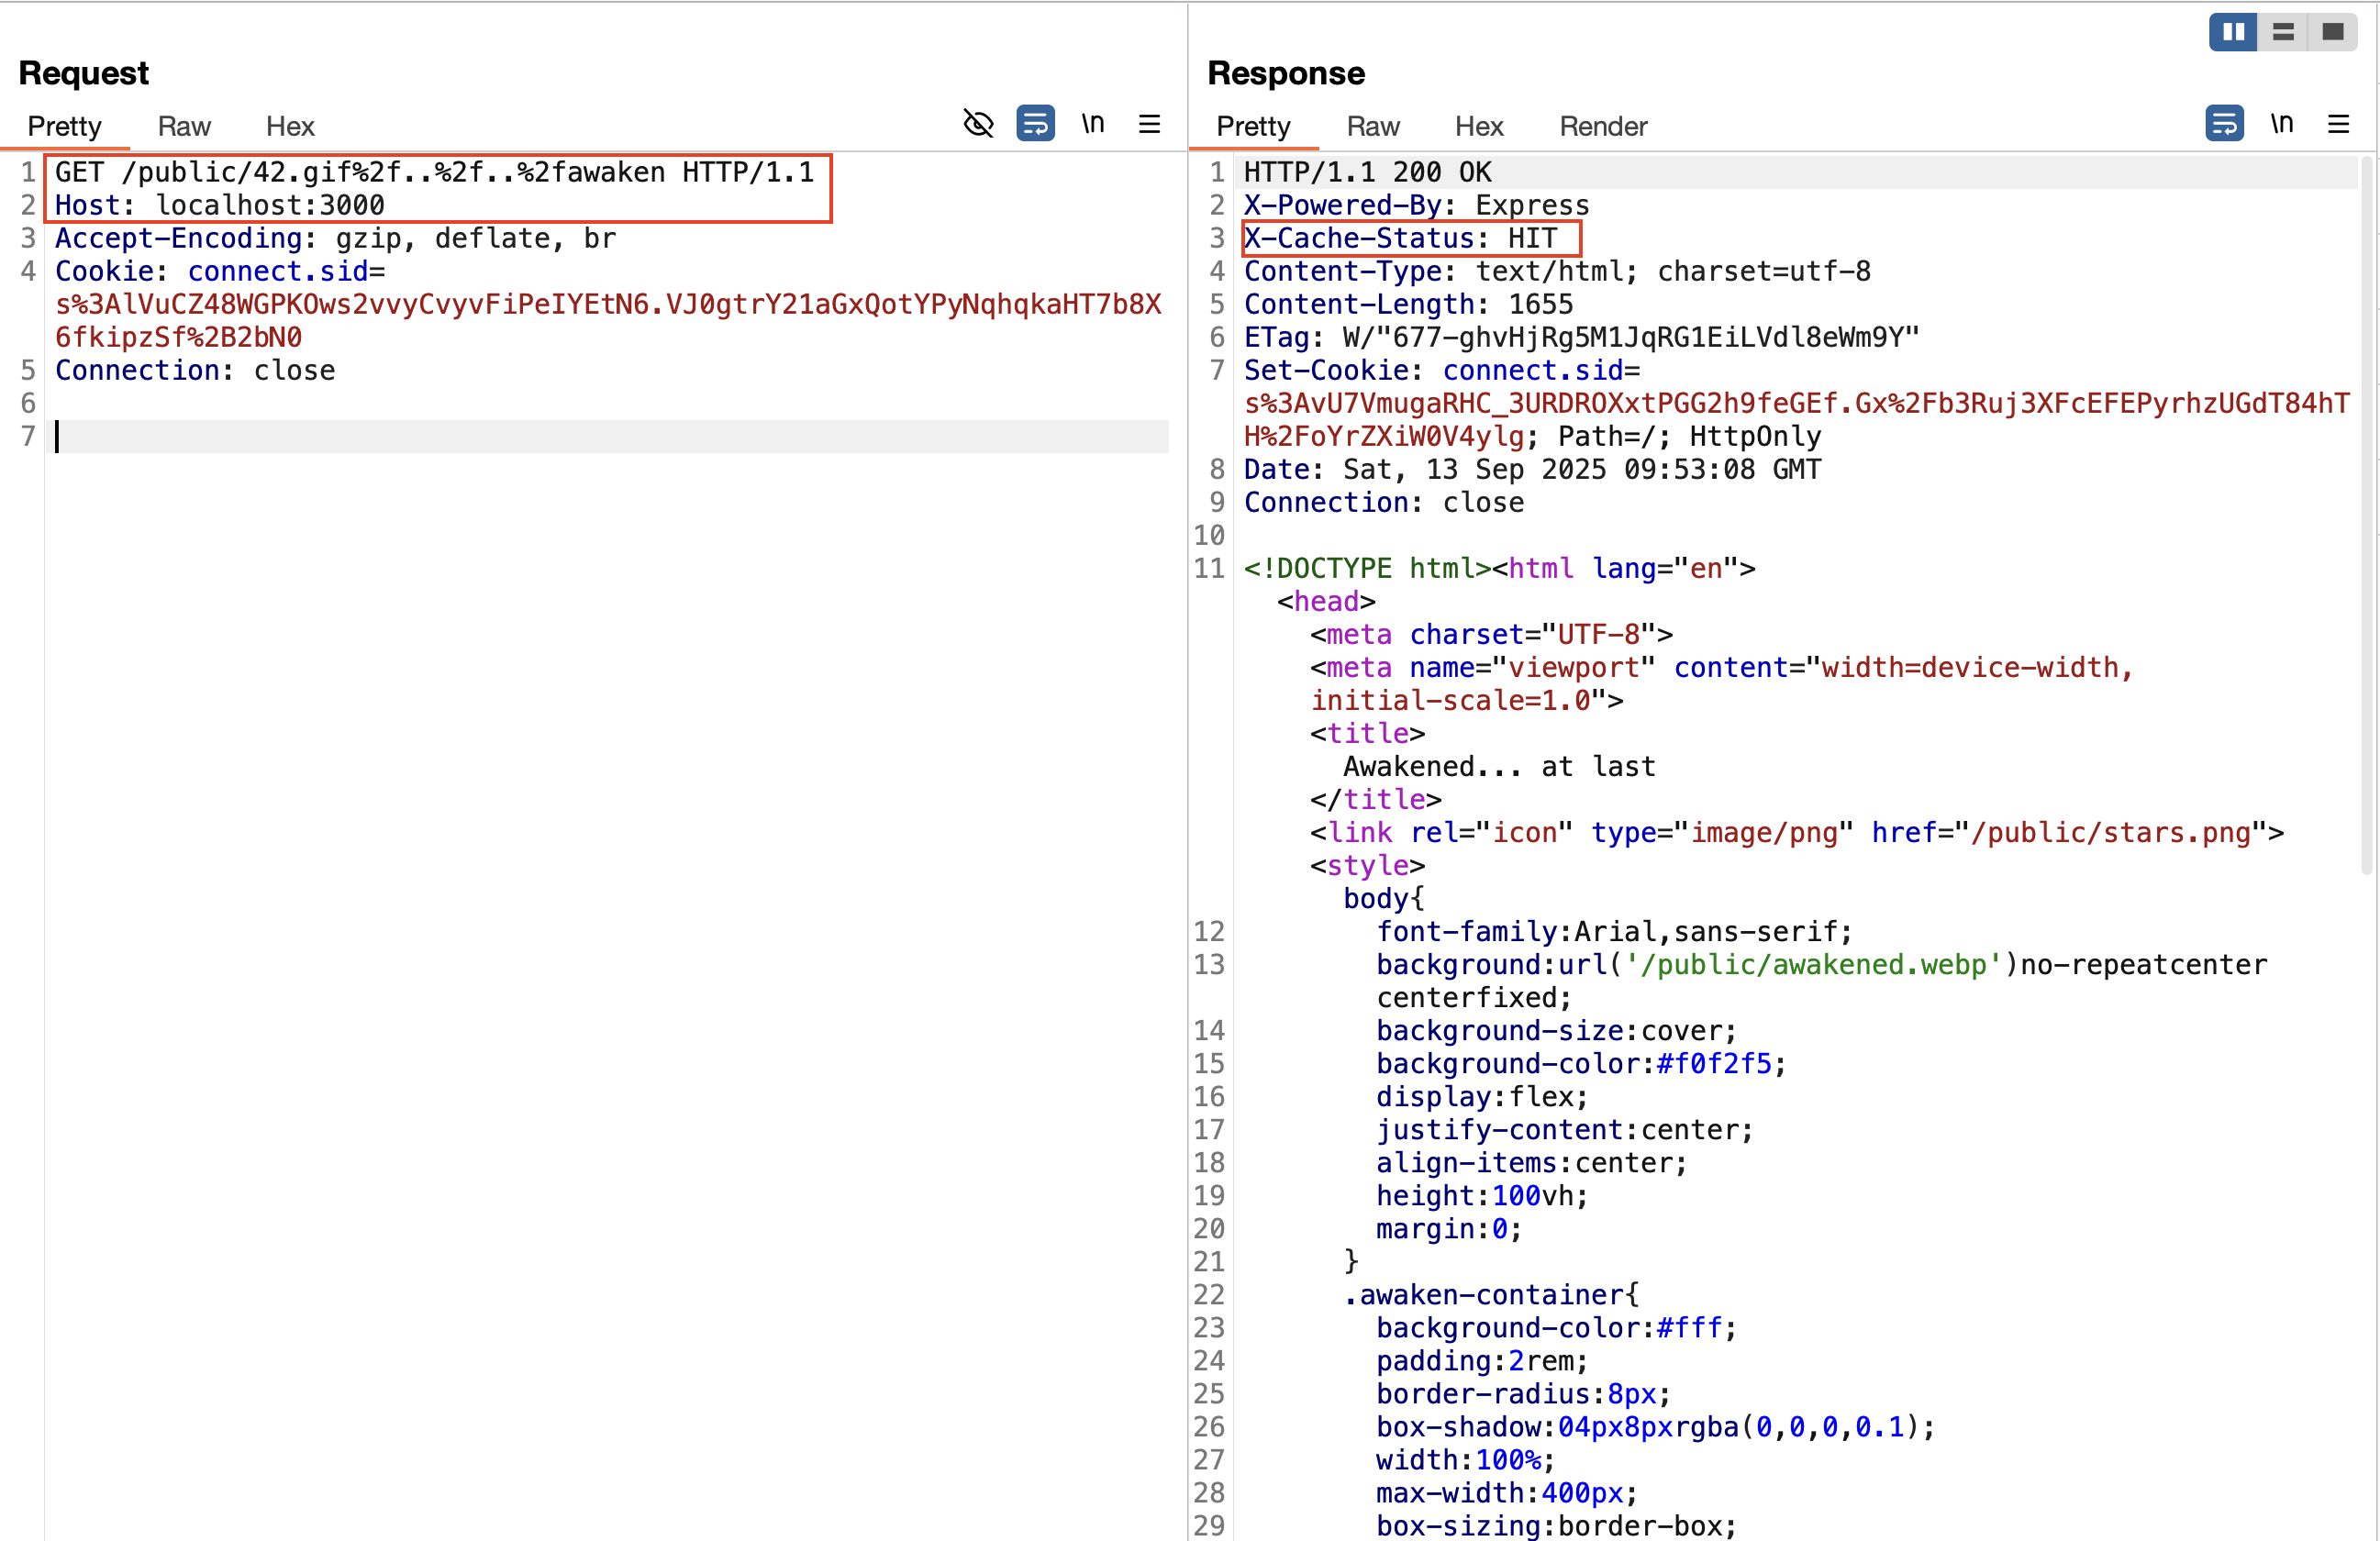This screenshot has width=2380, height=1541.
Task: Toggle line wrap icon in Response panel
Action: click(x=2223, y=124)
